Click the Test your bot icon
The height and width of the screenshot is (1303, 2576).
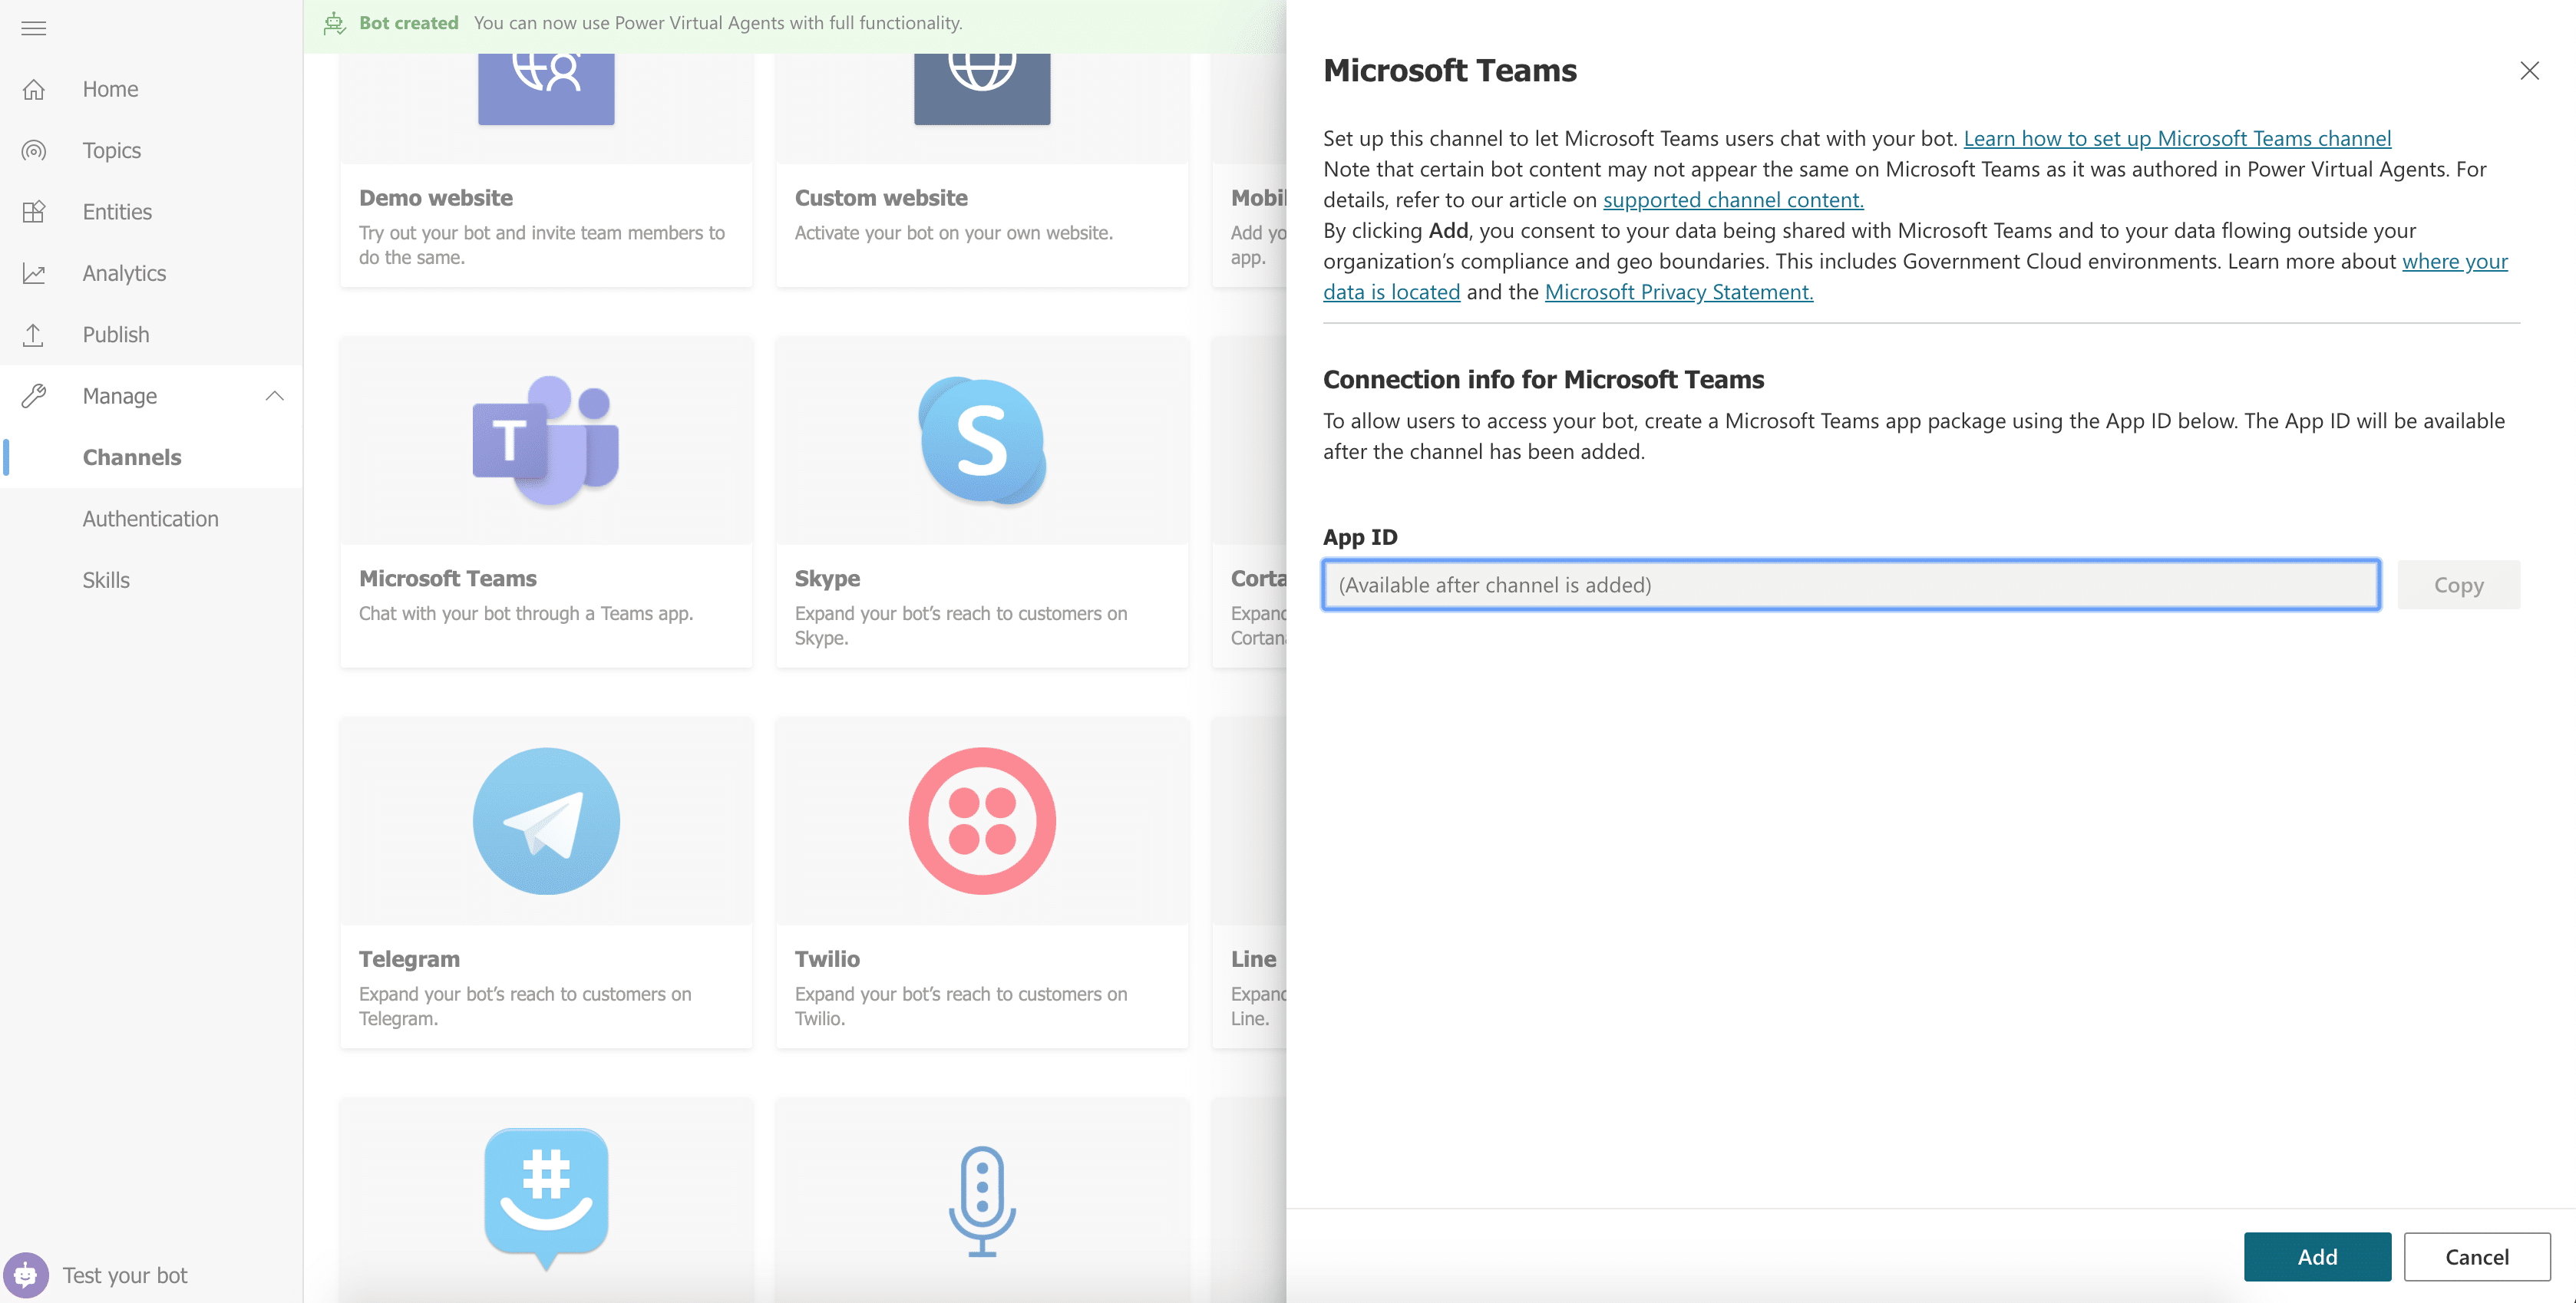pos(26,1275)
